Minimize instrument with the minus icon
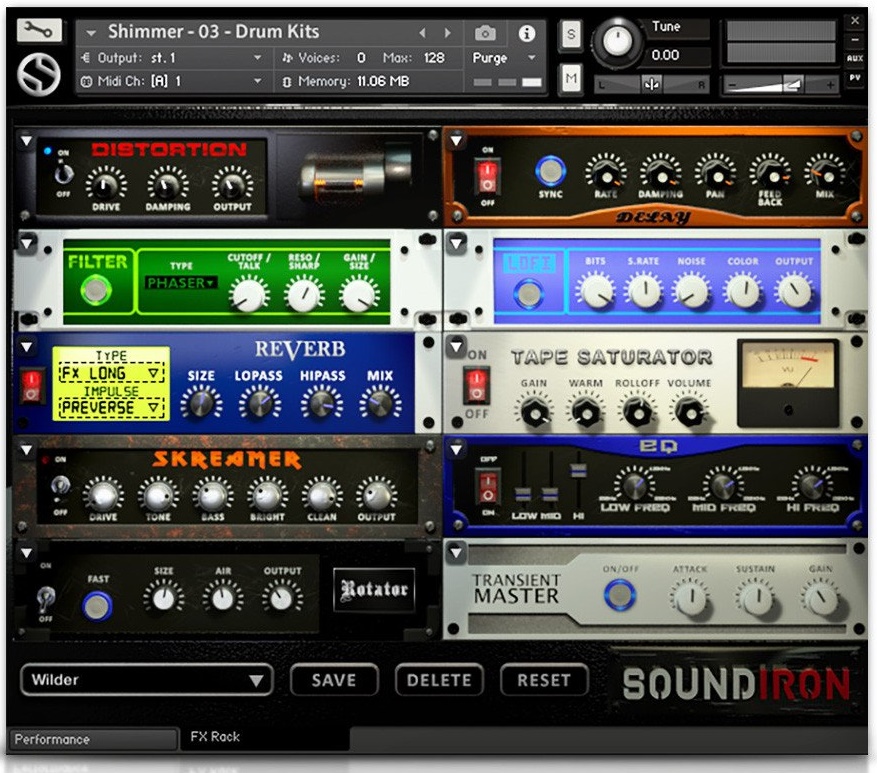 pyautogui.click(x=855, y=40)
